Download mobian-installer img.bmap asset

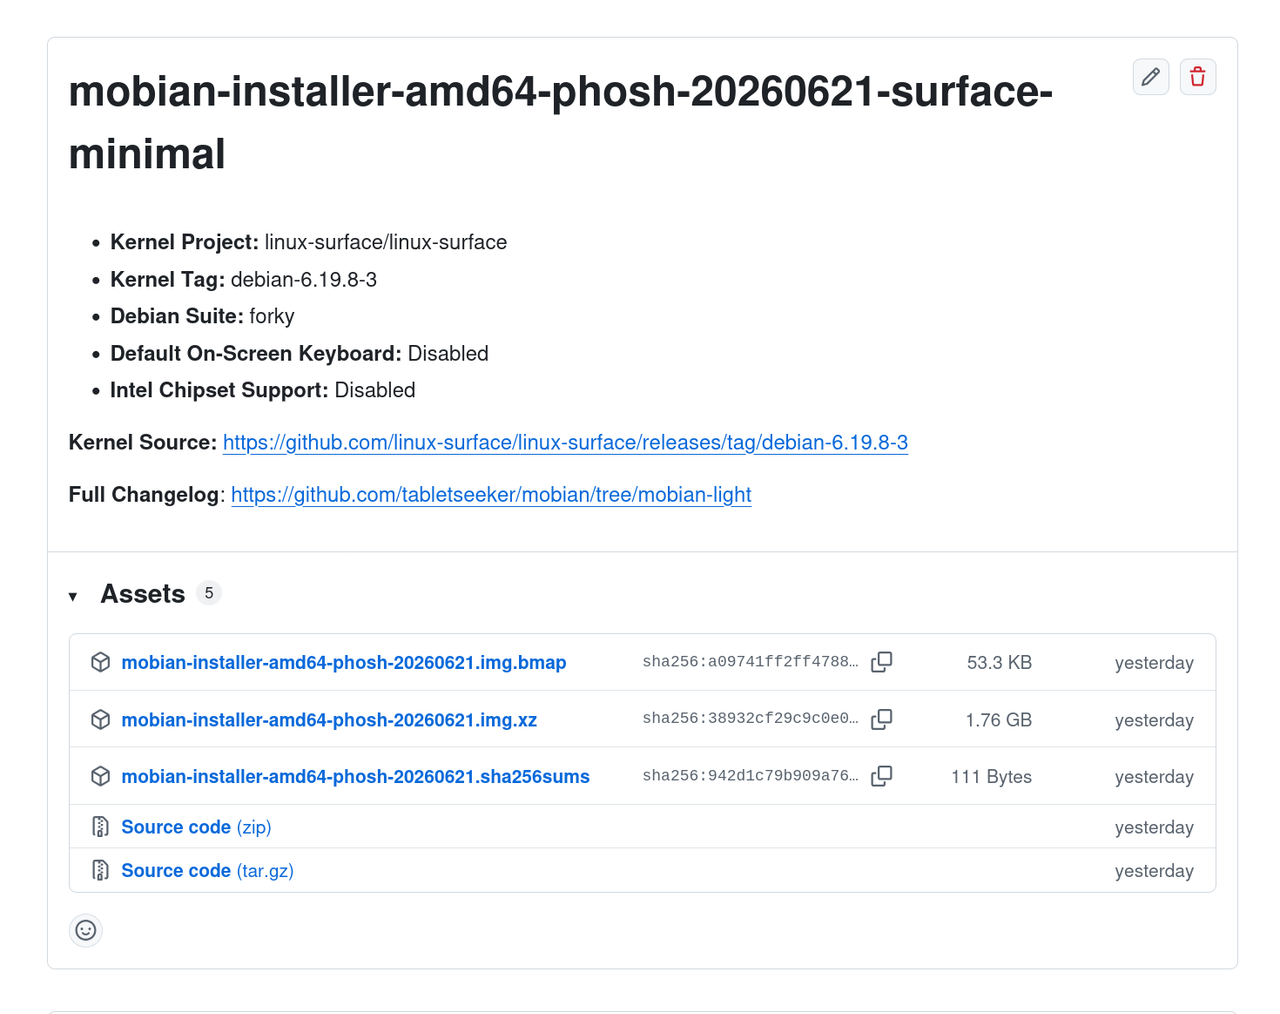344,662
